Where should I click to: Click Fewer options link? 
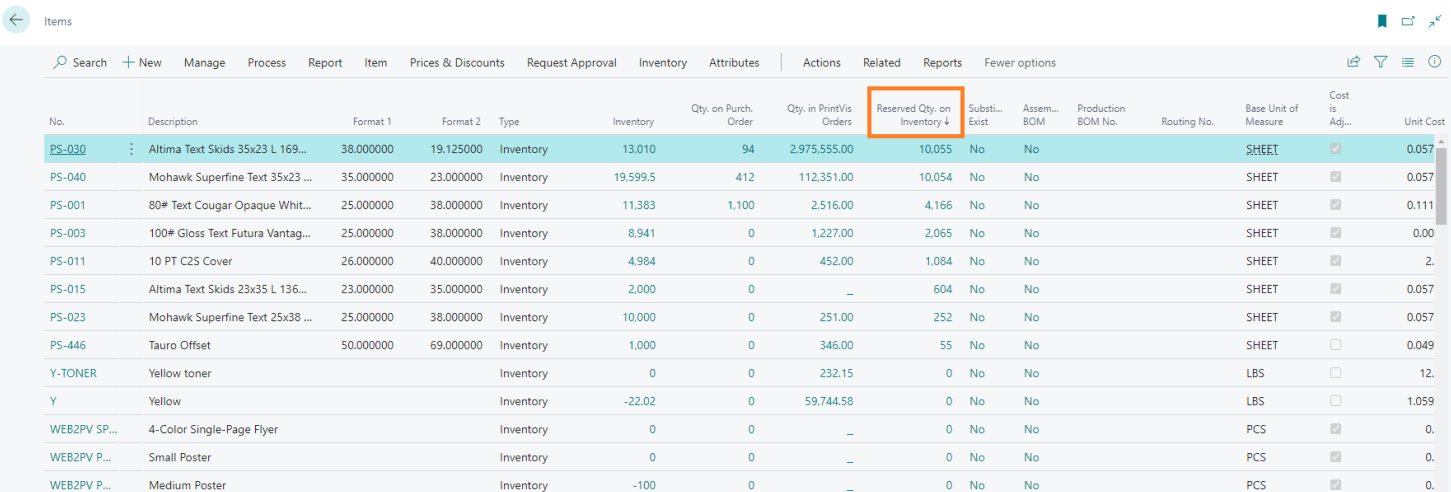coord(1019,62)
